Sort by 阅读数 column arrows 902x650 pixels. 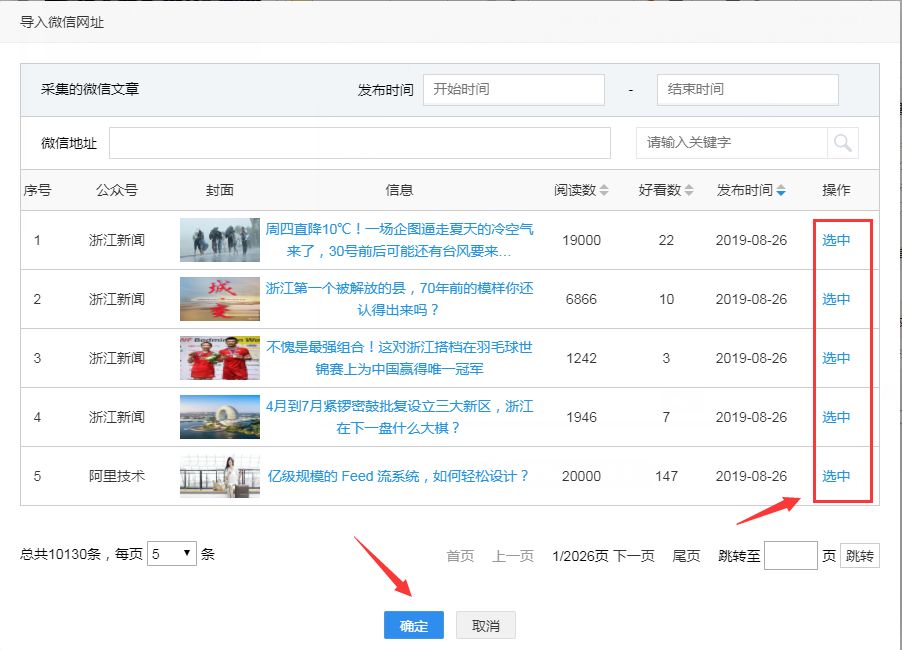point(604,191)
